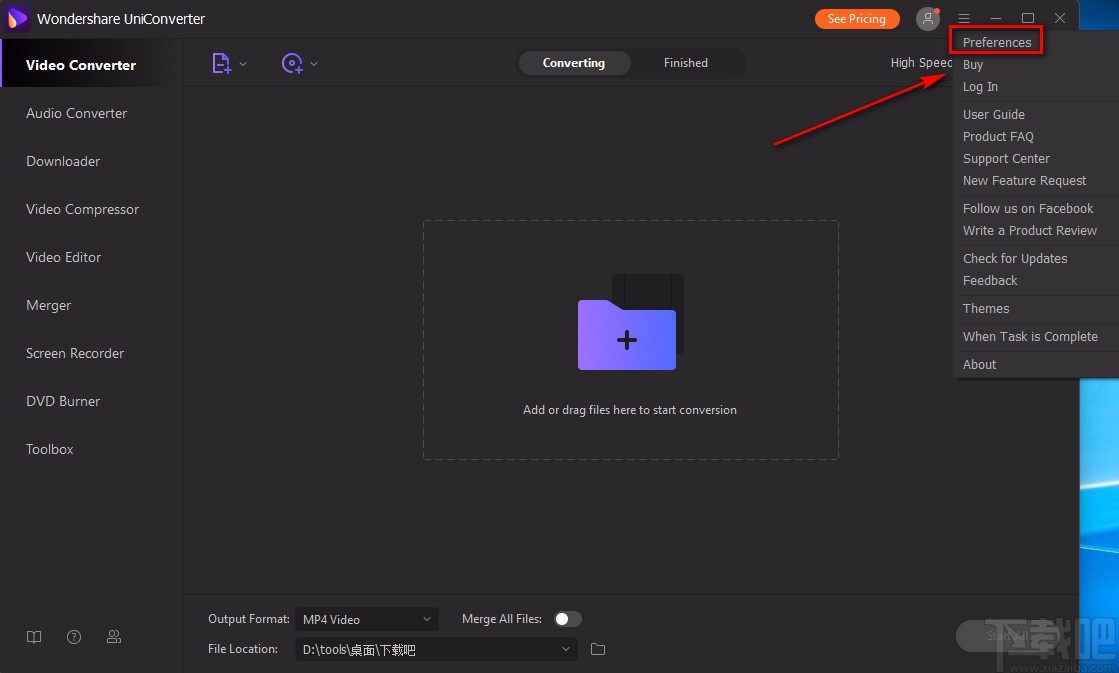Image resolution: width=1119 pixels, height=673 pixels.
Task: Open the Toolbox section
Action: point(50,449)
